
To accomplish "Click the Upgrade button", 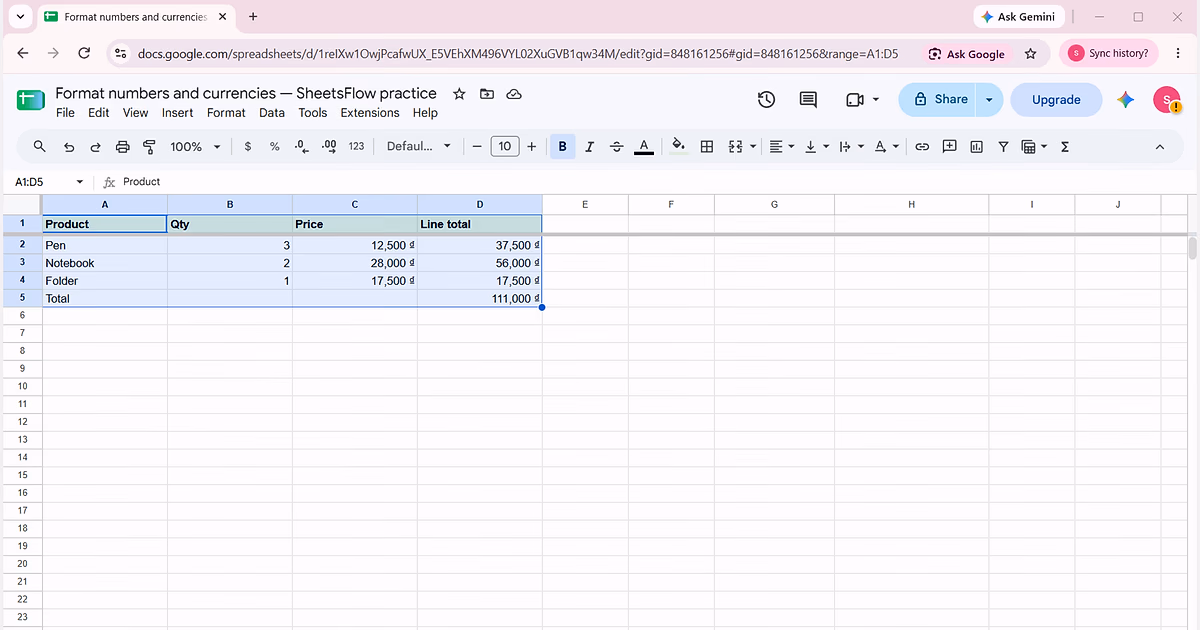I will pos(1056,99).
